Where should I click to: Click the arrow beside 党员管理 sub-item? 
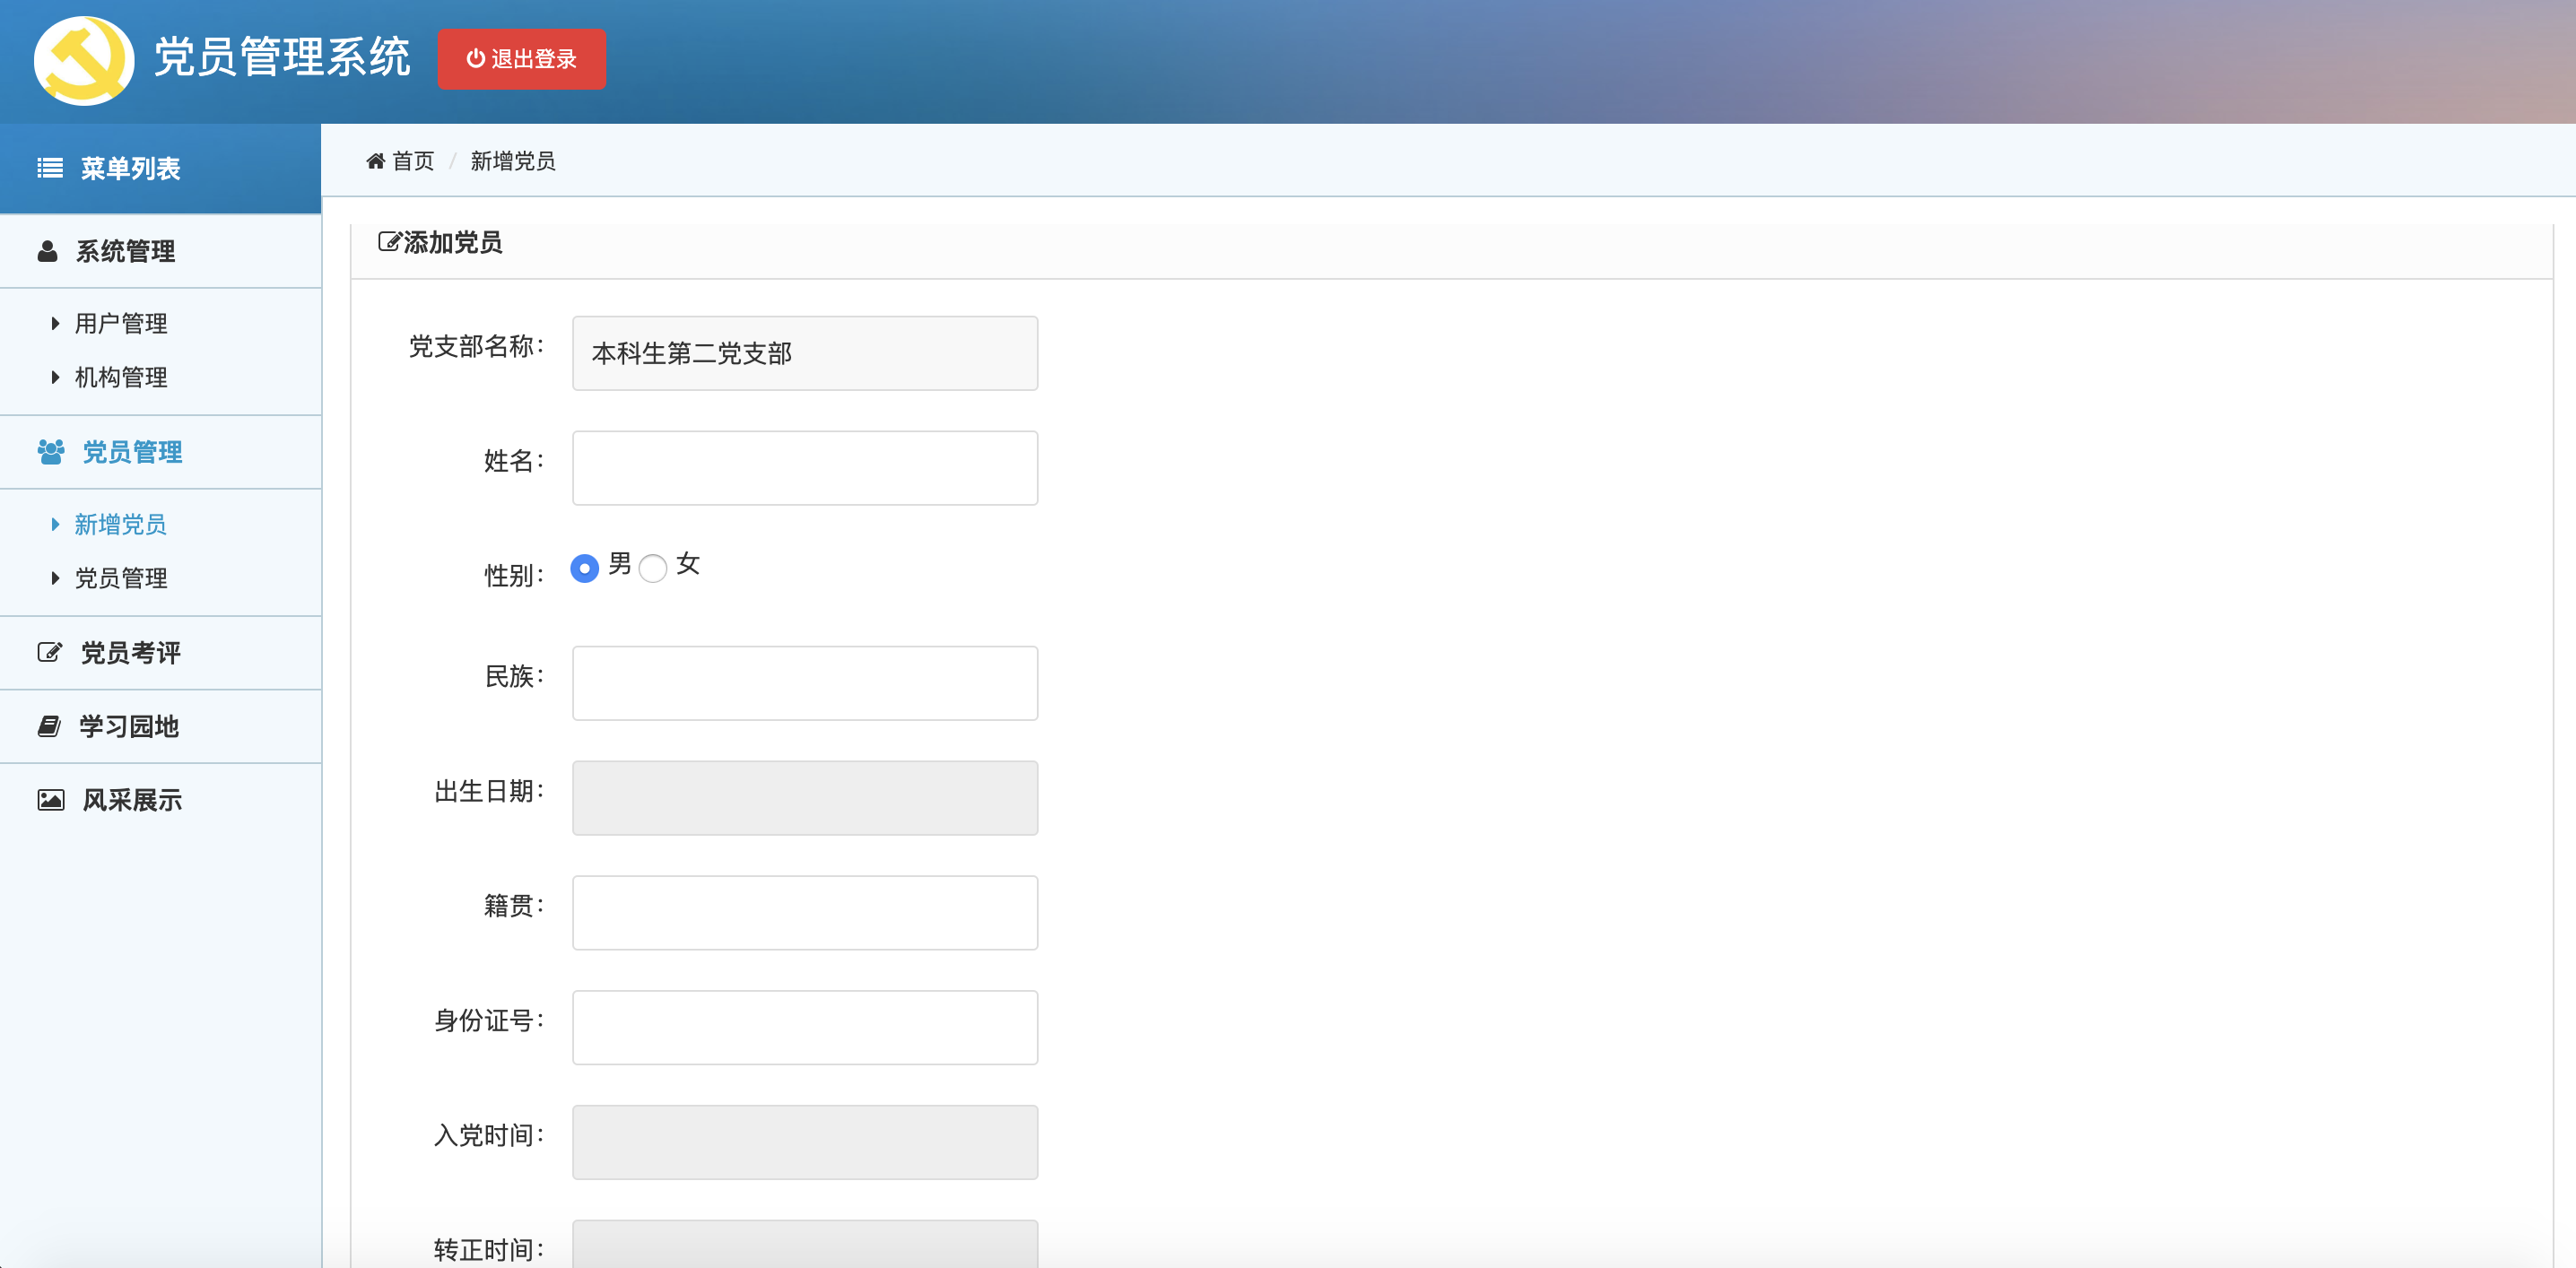[55, 578]
